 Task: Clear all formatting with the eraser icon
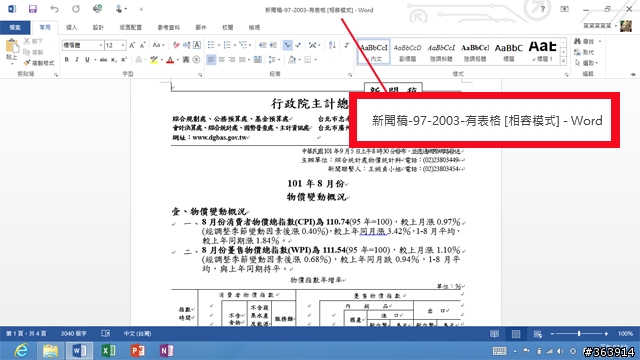coord(176,45)
